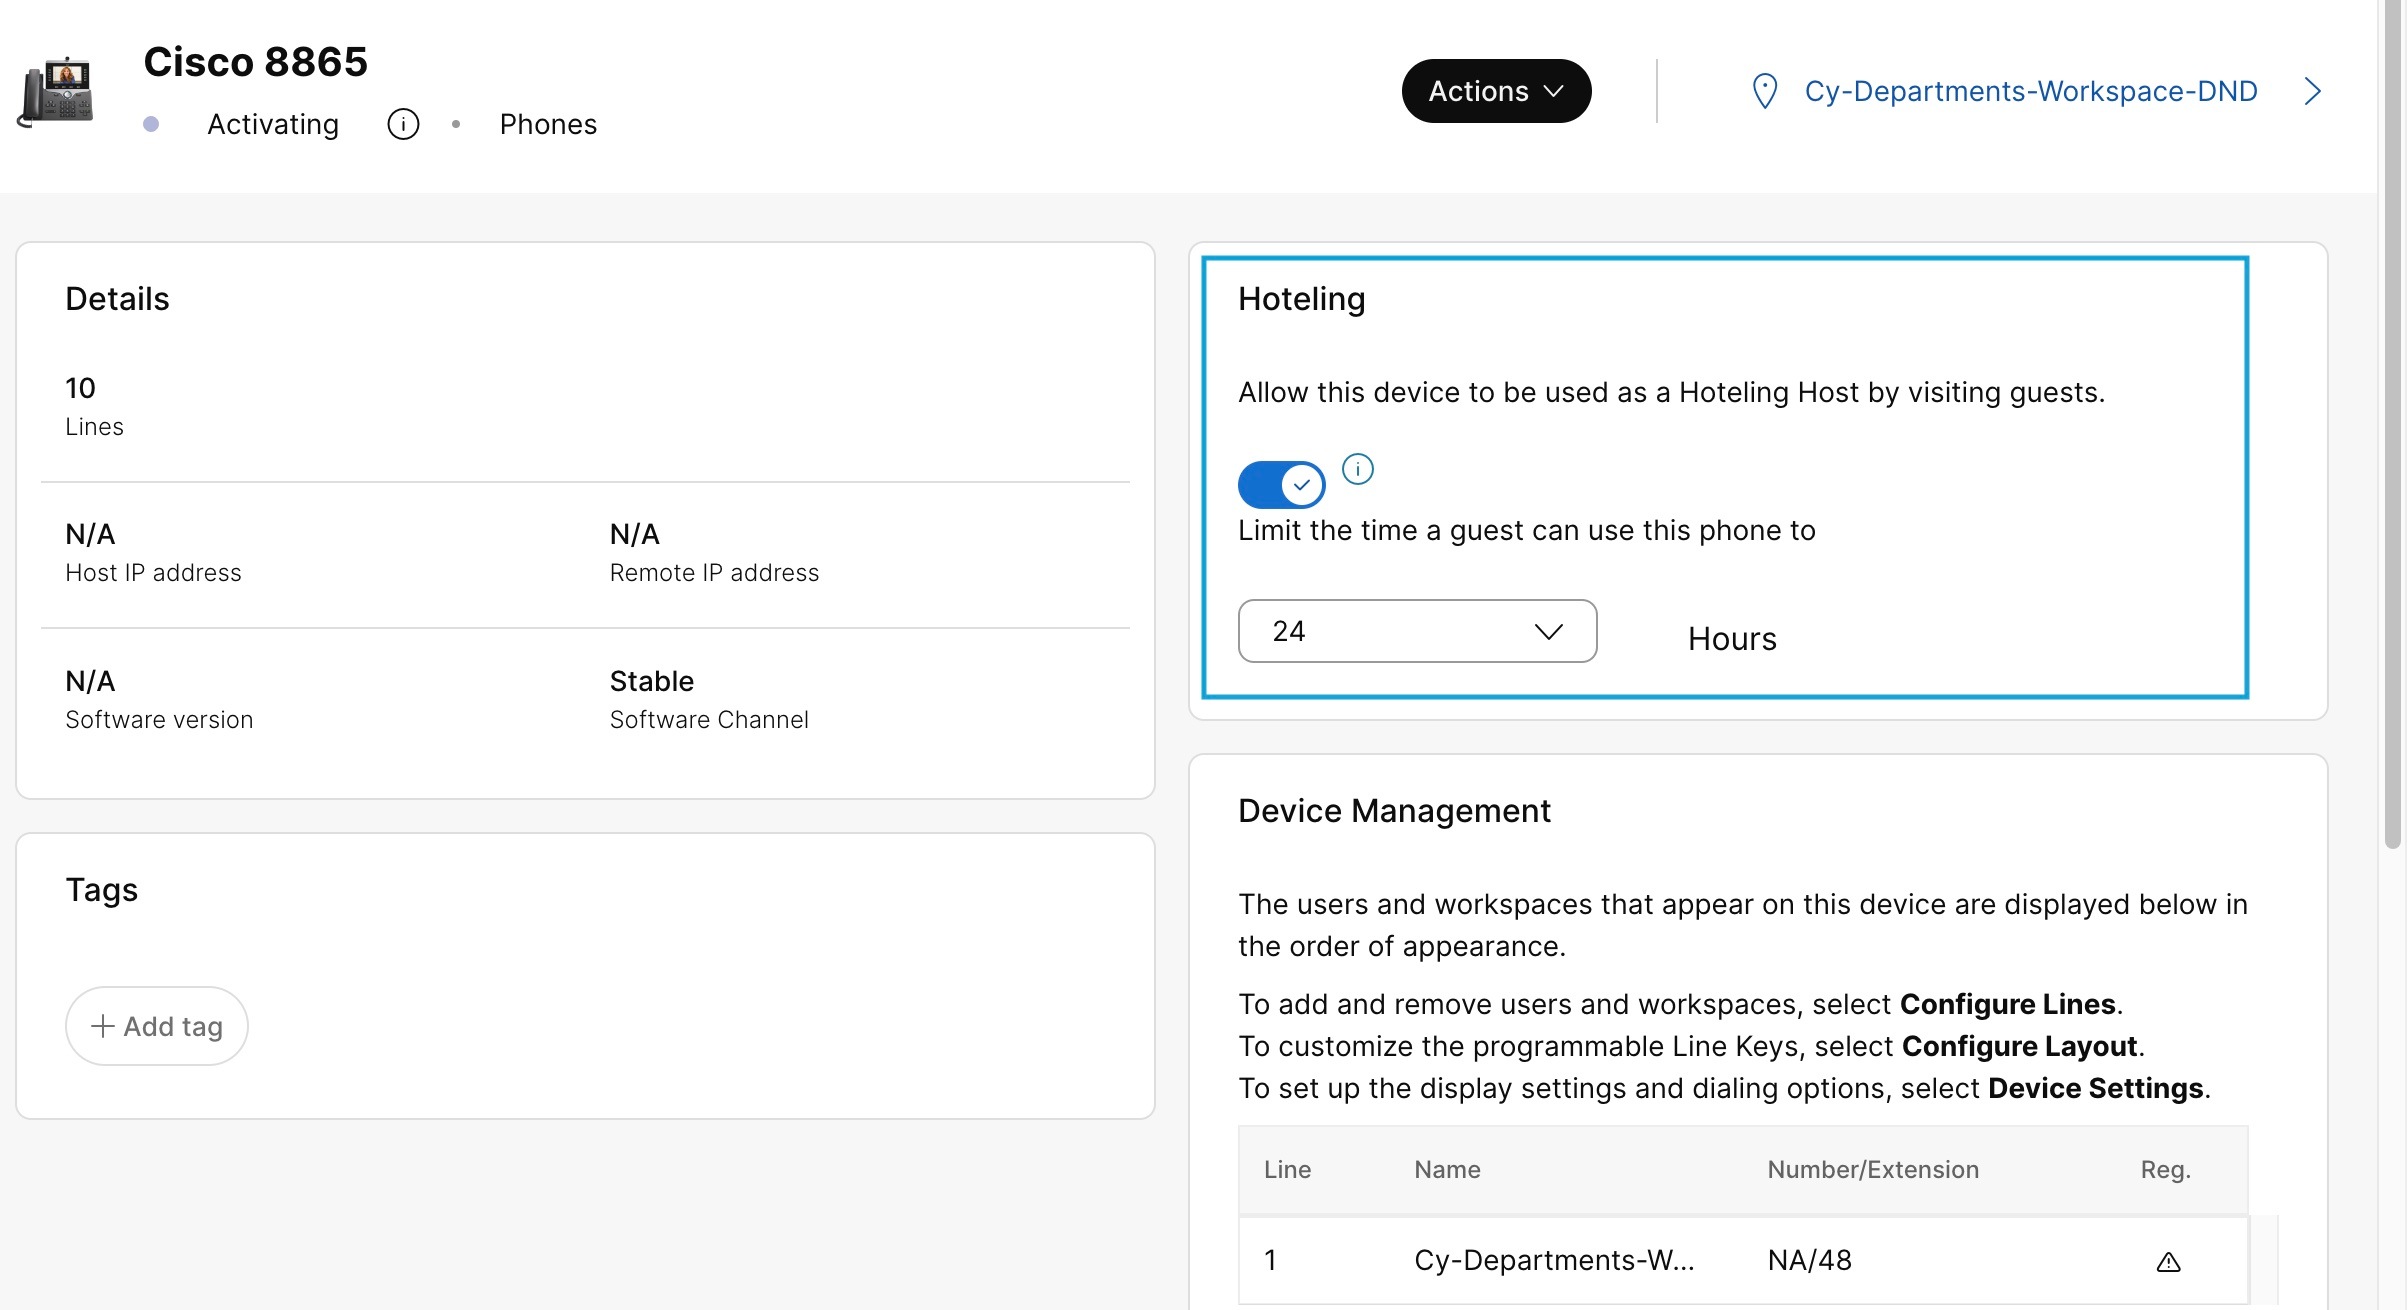Click the Number/Extension column header
2407x1310 pixels.
click(x=1873, y=1169)
